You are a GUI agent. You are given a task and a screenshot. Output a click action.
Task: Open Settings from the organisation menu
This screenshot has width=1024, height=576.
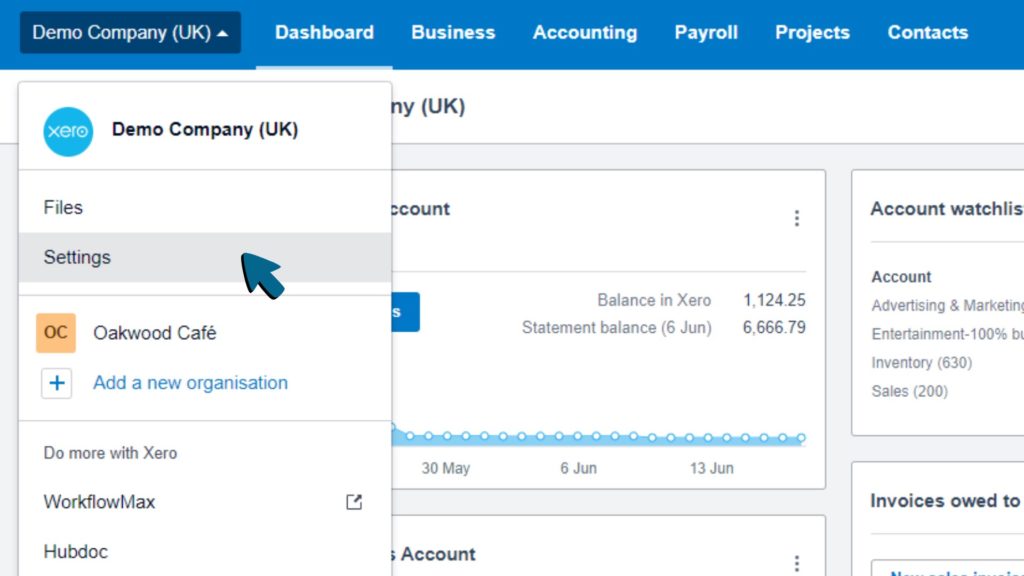[x=205, y=257]
